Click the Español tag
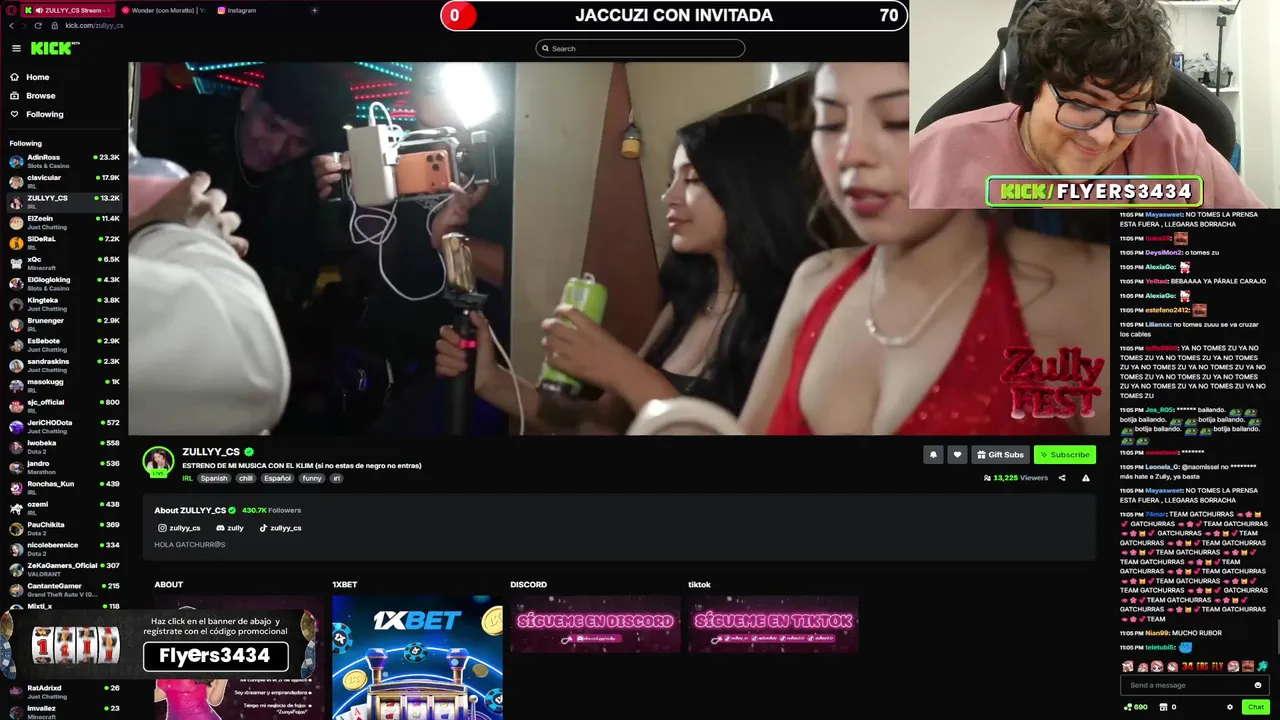Viewport: 1280px width, 720px height. (x=277, y=478)
